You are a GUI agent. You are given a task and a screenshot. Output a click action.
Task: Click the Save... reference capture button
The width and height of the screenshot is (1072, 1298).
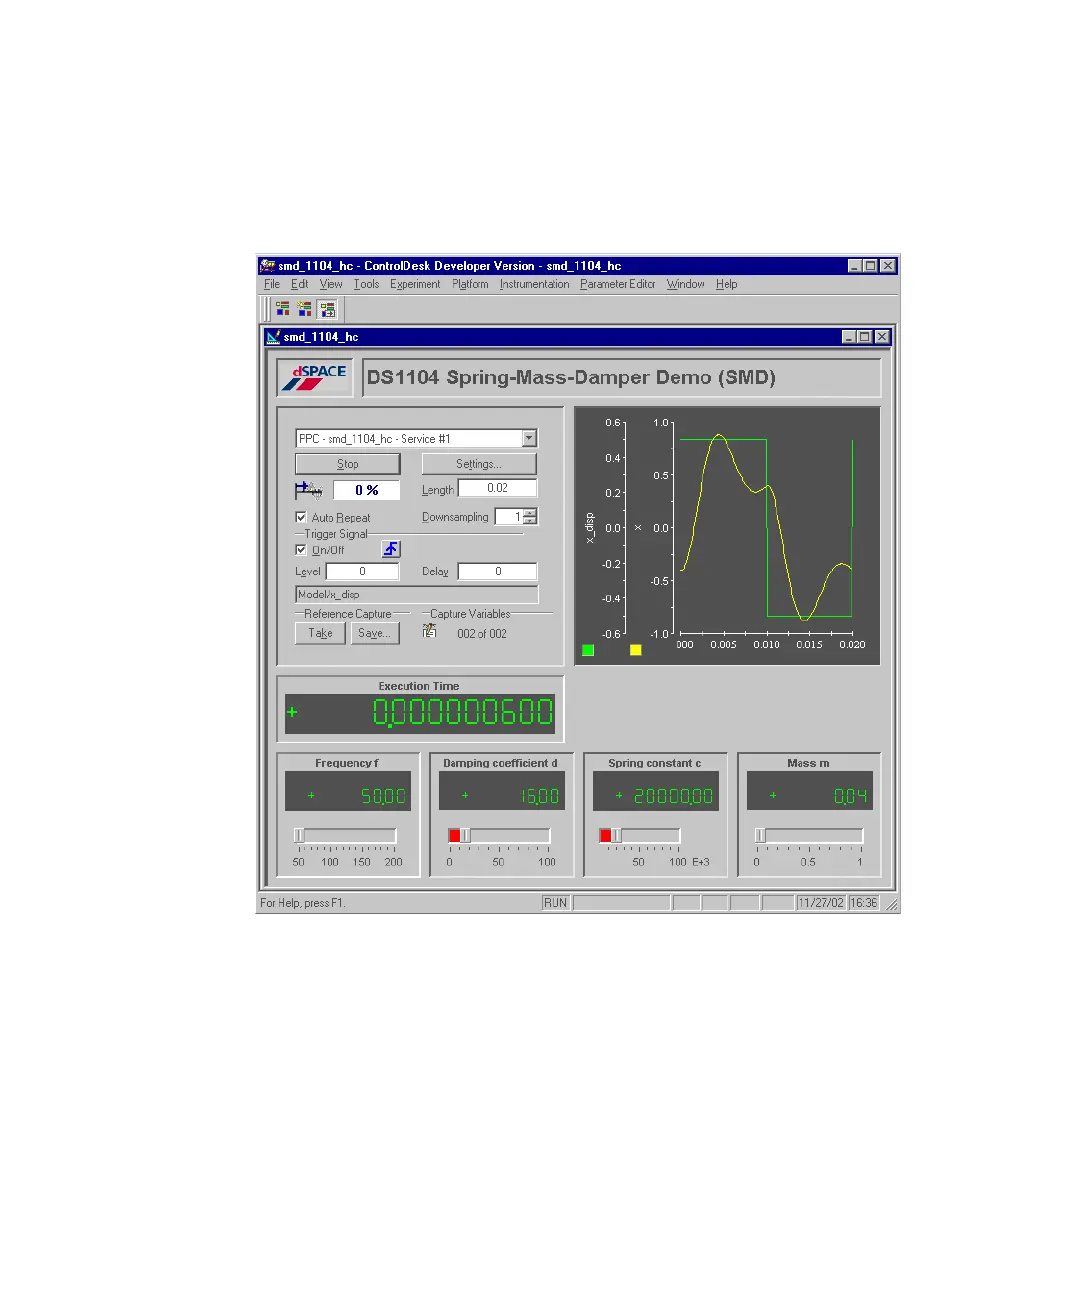pyautogui.click(x=375, y=633)
